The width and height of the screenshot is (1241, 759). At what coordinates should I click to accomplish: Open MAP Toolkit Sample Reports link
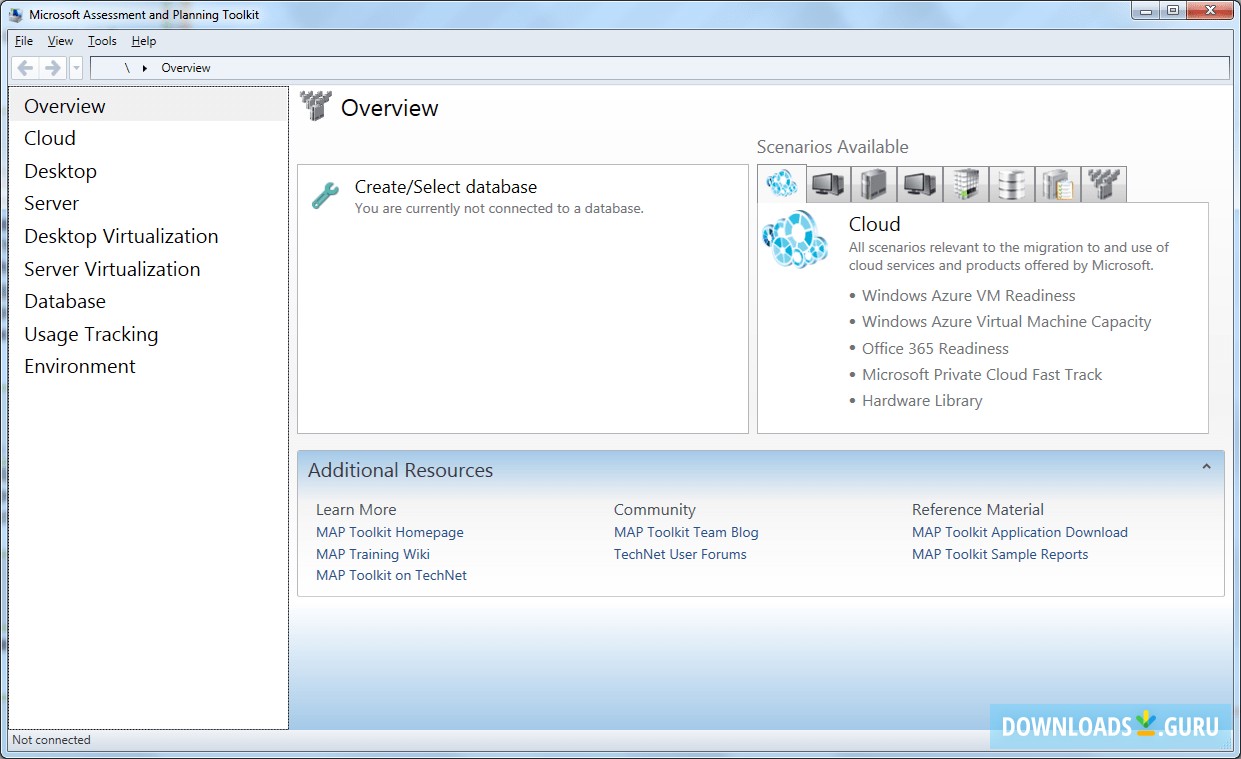[x=1000, y=554]
